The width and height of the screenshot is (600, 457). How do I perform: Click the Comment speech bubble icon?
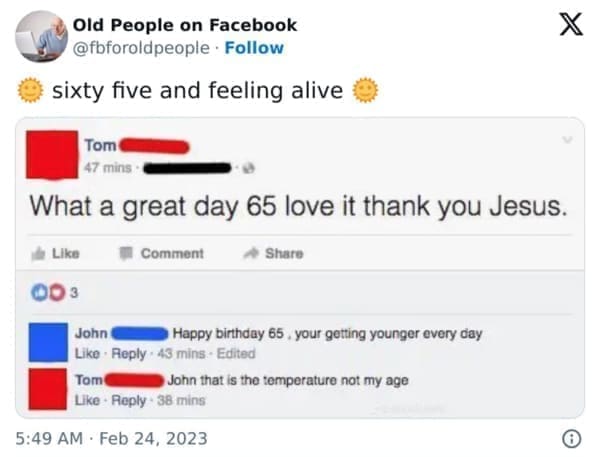click(129, 254)
